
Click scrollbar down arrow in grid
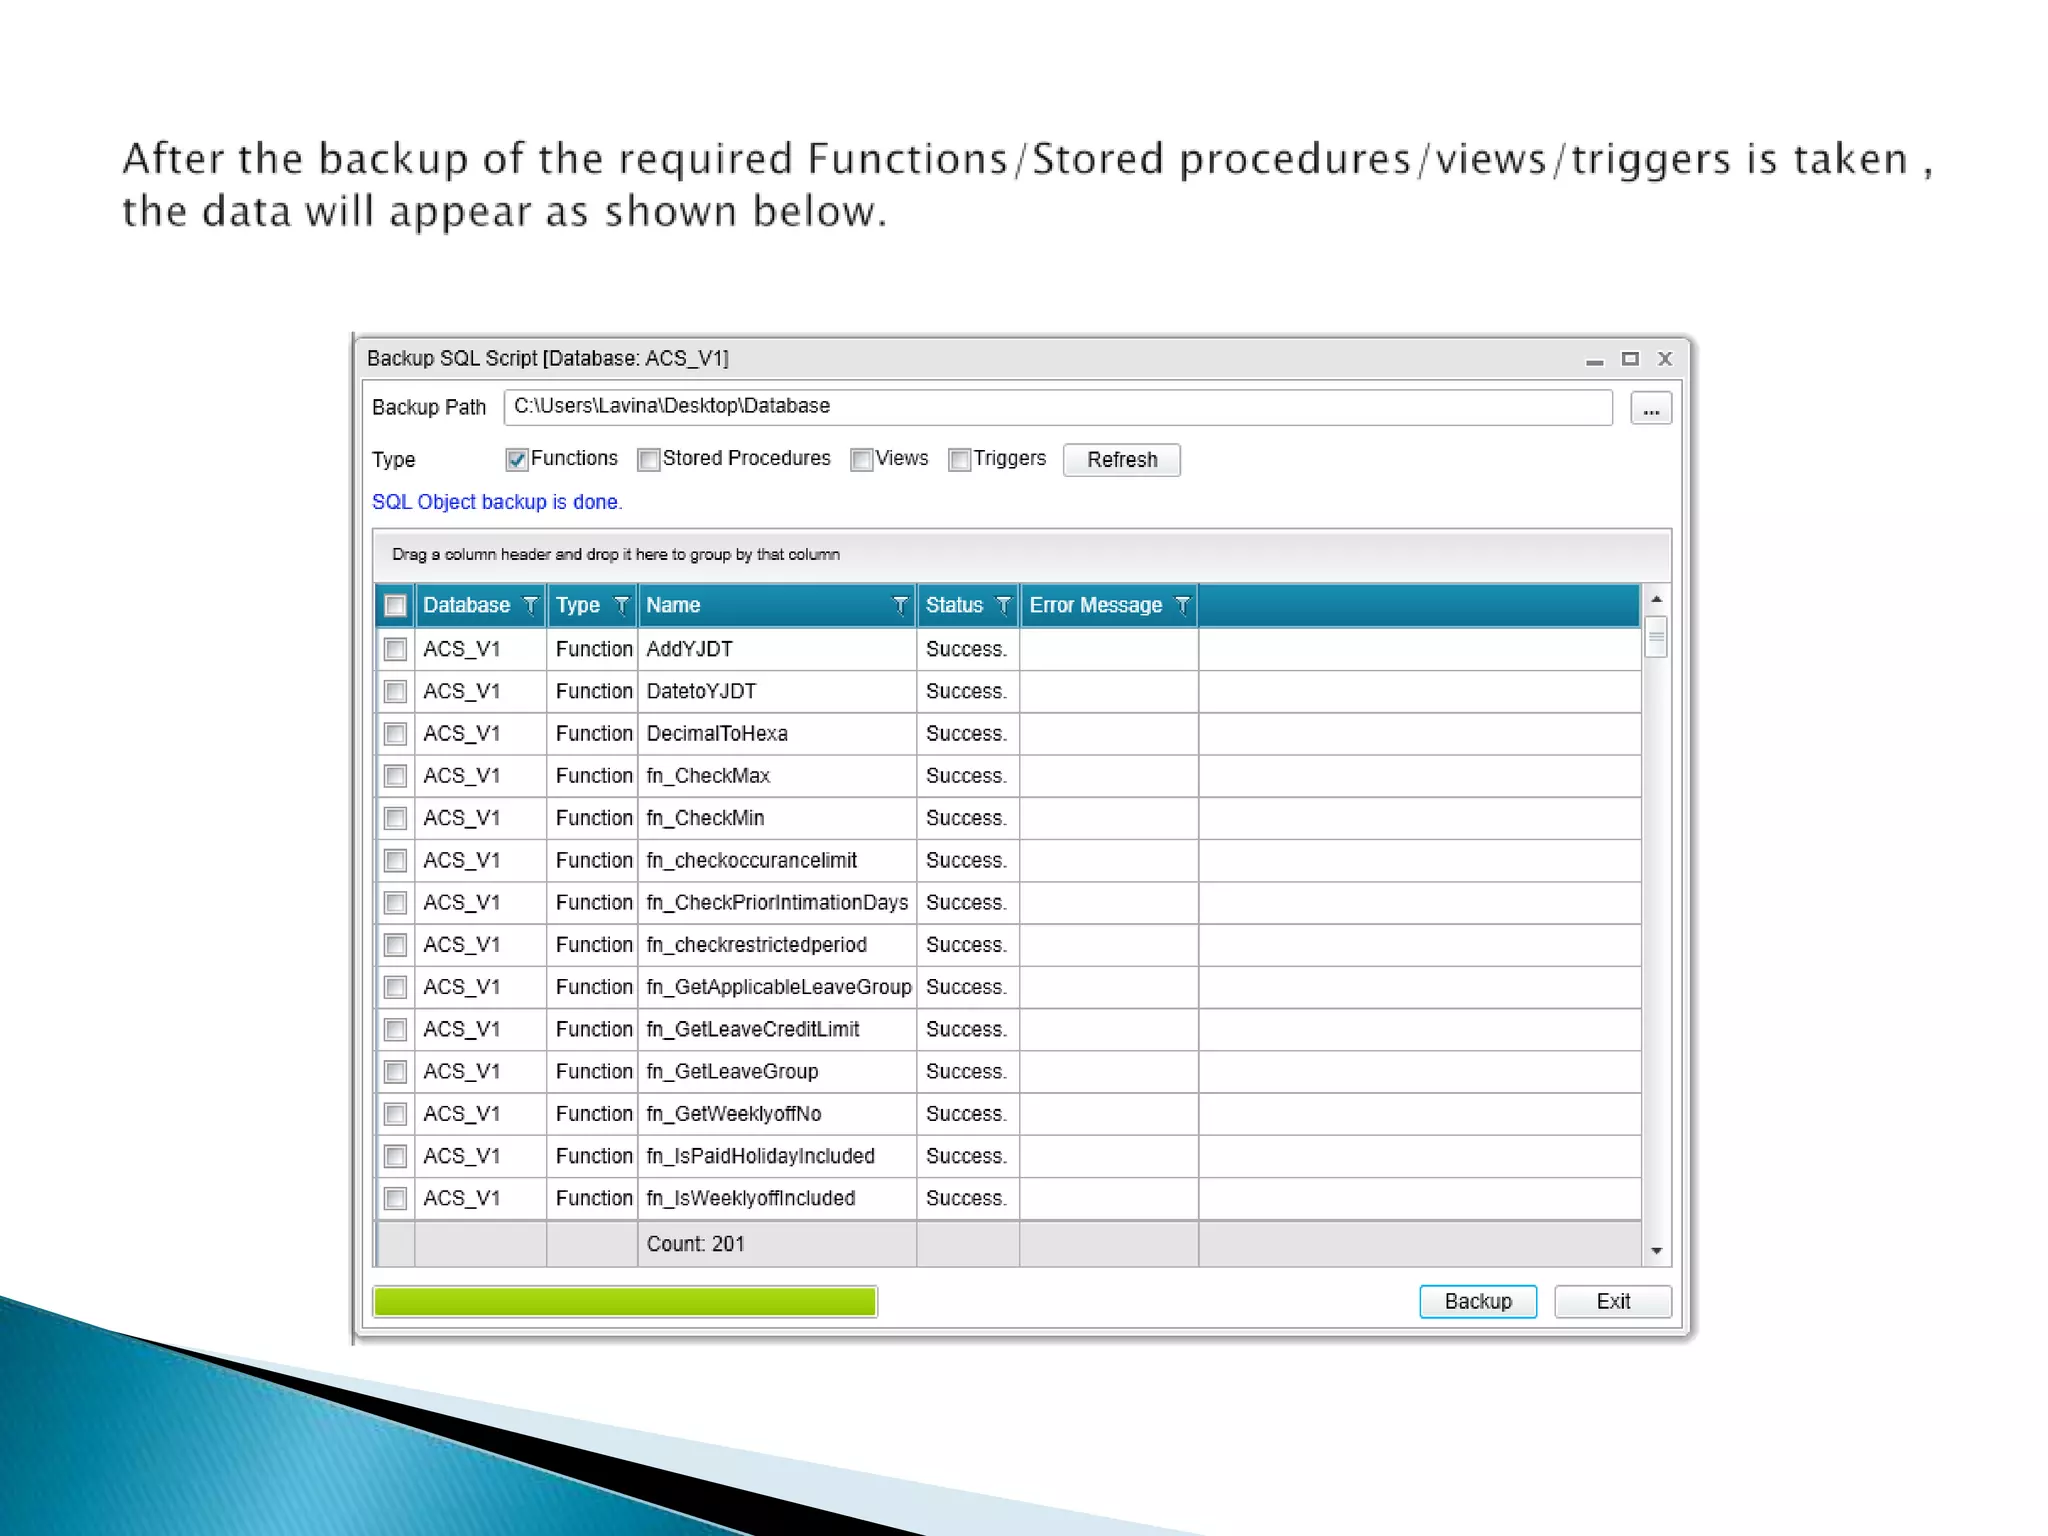(x=1656, y=1251)
